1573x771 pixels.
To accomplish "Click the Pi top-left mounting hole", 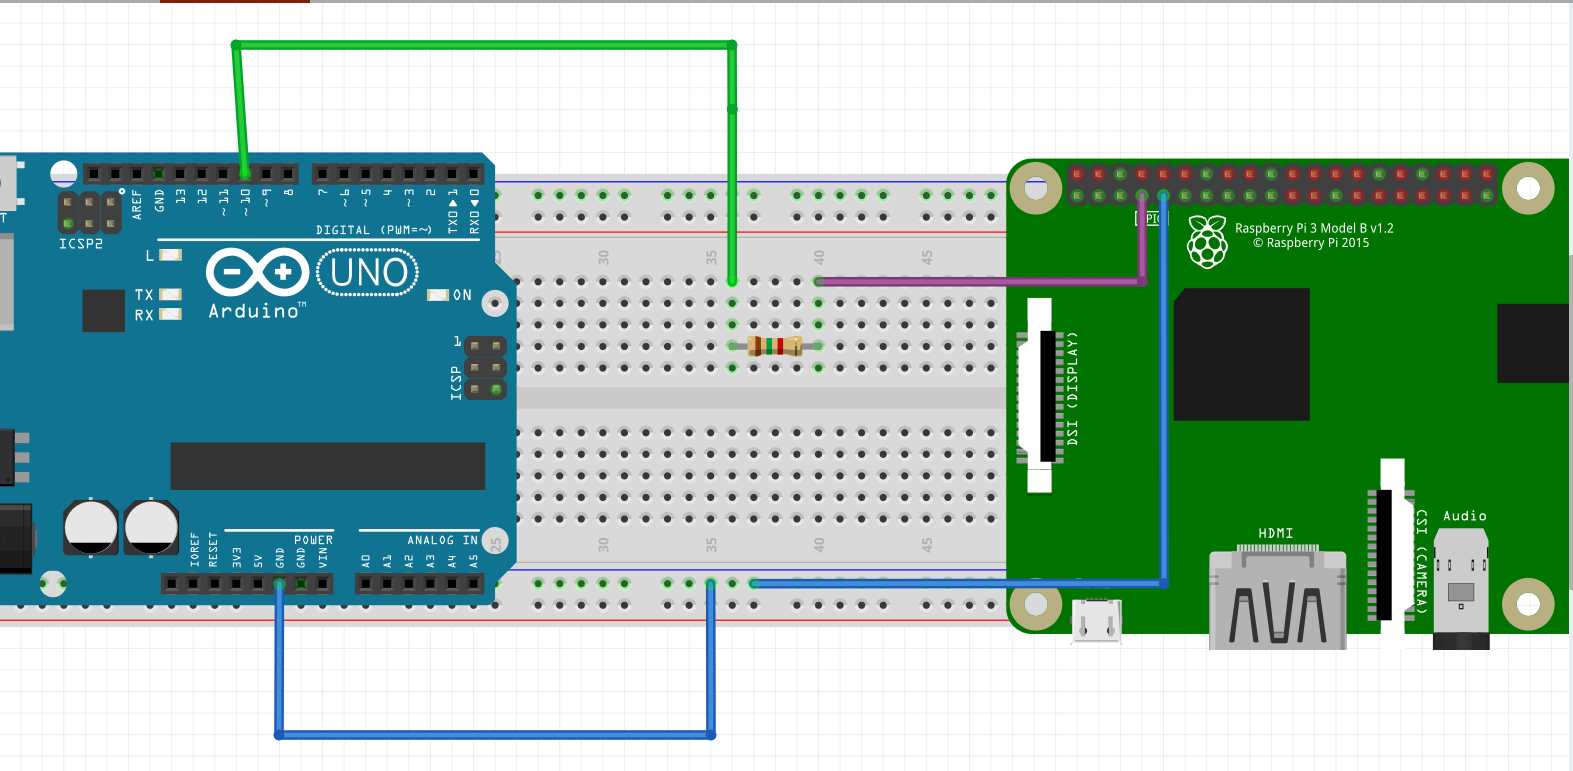I will tap(1036, 188).
